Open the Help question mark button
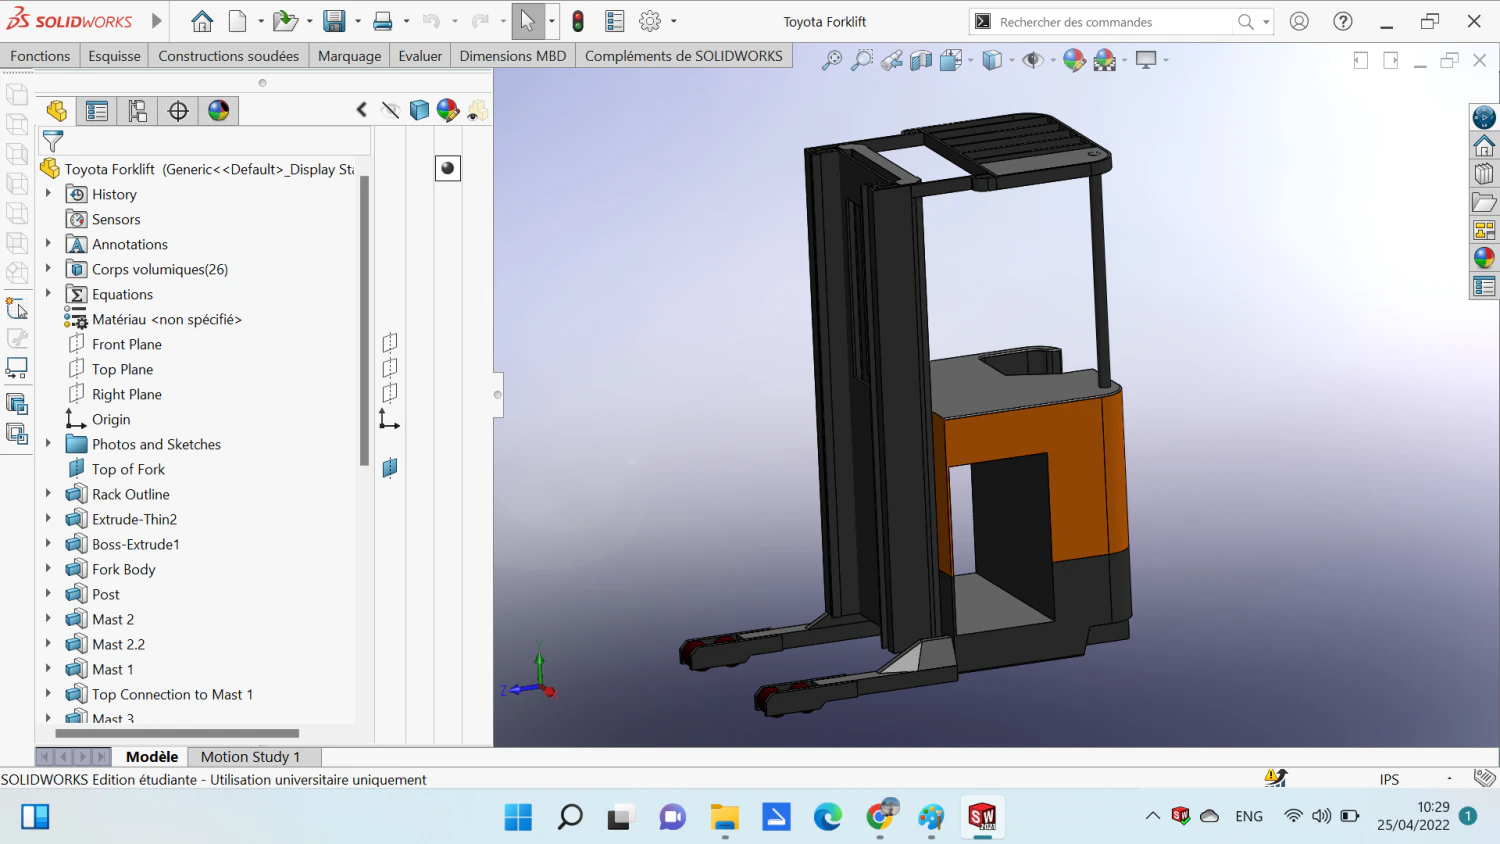The width and height of the screenshot is (1500, 844). click(1343, 21)
